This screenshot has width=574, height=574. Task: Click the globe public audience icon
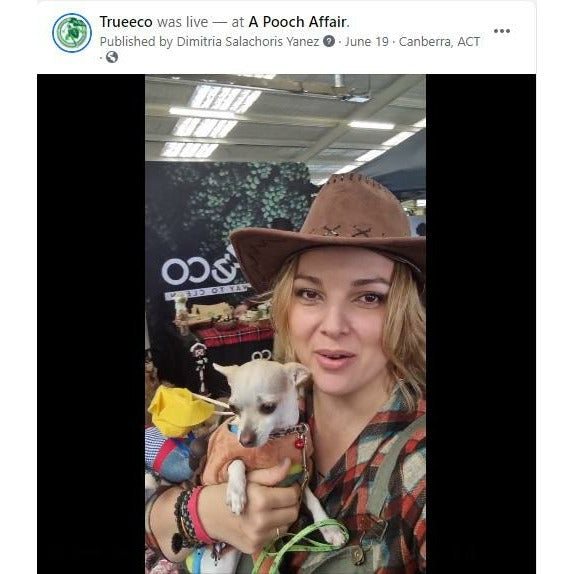pos(112,57)
